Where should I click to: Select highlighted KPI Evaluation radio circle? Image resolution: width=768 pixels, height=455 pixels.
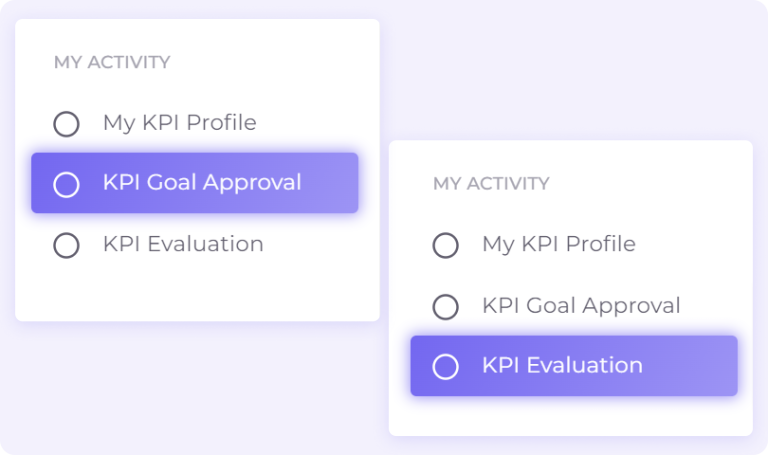445,366
